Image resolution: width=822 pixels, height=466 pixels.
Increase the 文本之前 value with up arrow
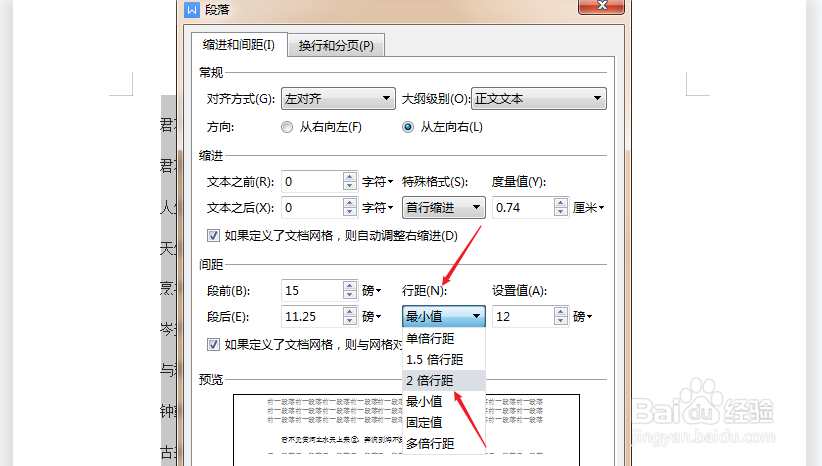pyautogui.click(x=350, y=177)
